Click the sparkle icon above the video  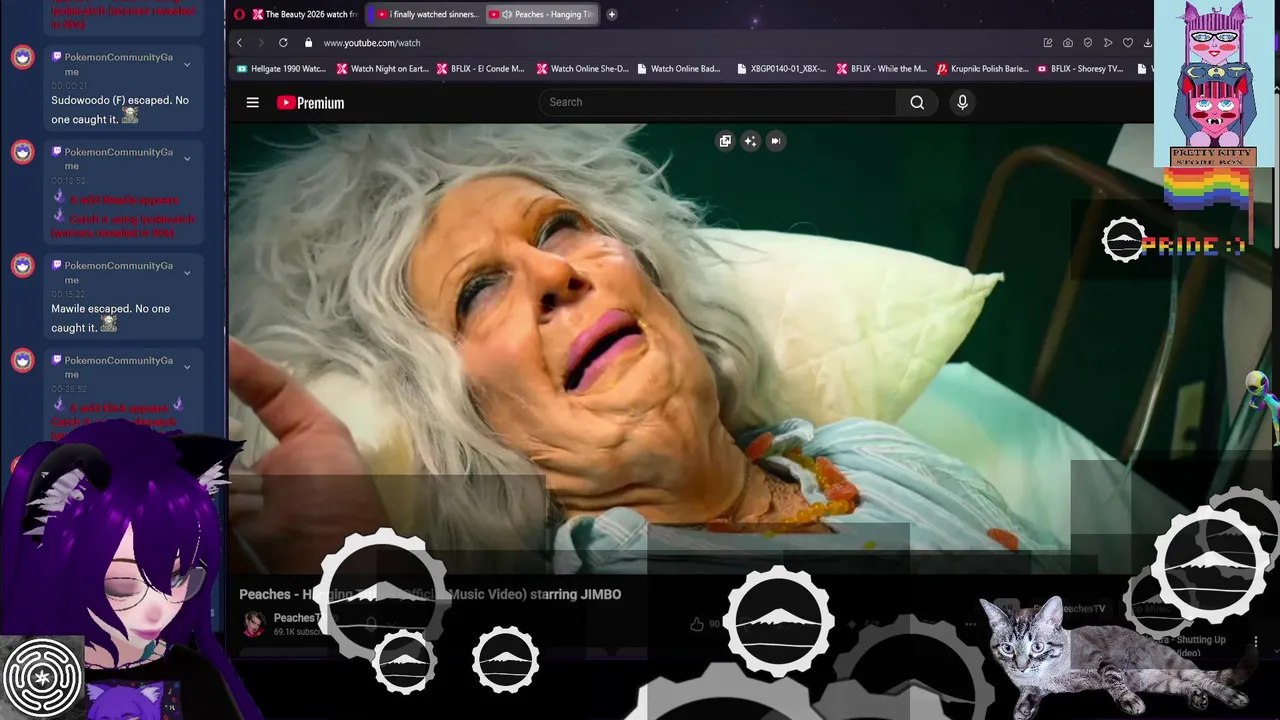tap(750, 141)
